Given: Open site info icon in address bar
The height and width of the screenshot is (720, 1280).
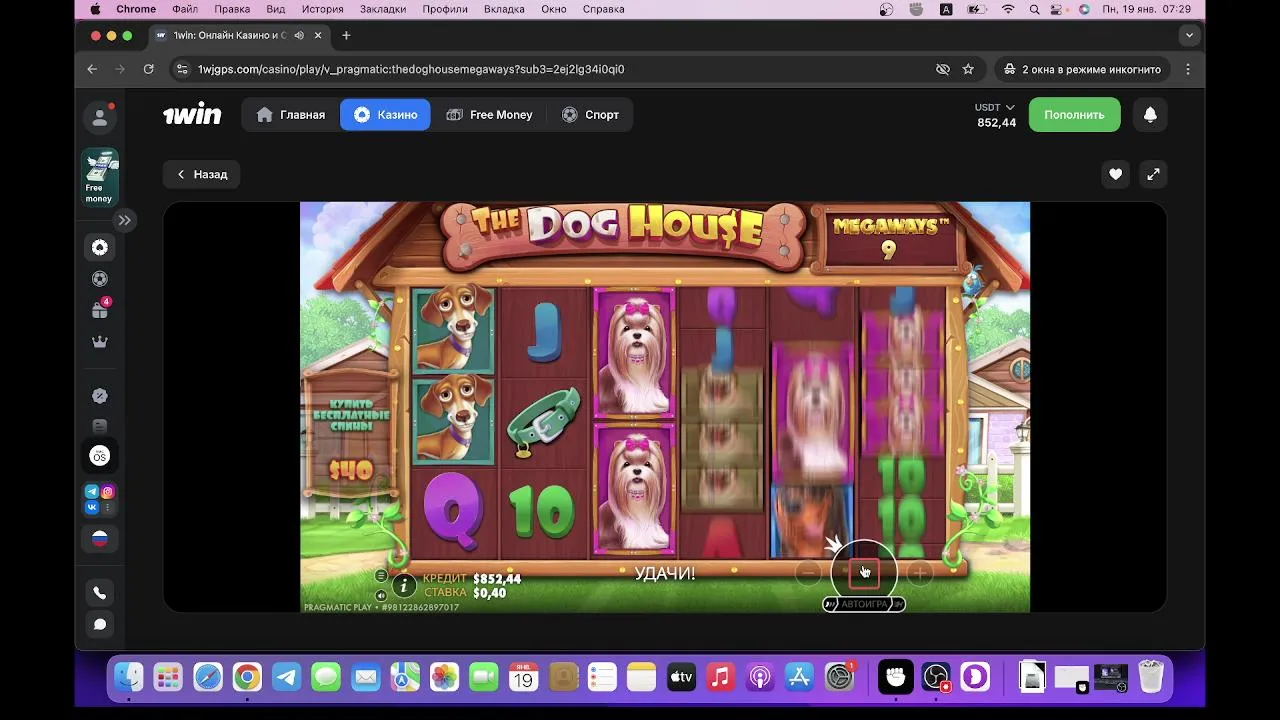Looking at the screenshot, I should pos(181,69).
